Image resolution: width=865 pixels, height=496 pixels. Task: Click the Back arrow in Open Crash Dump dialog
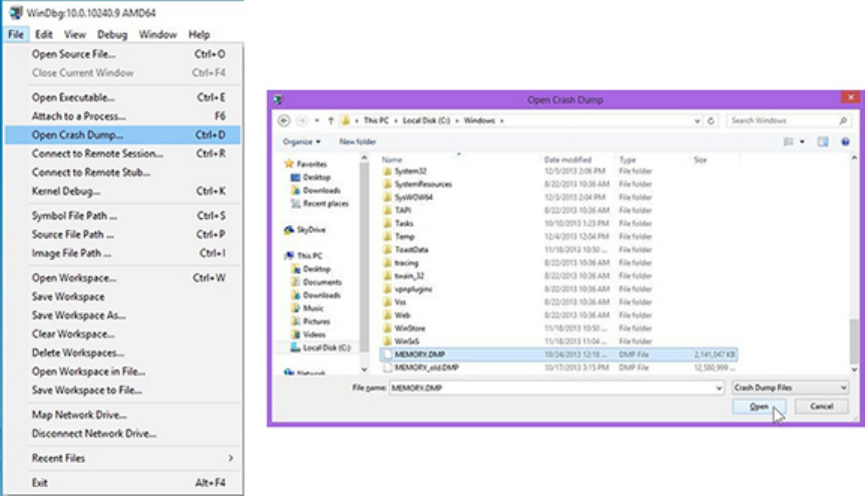tap(284, 120)
